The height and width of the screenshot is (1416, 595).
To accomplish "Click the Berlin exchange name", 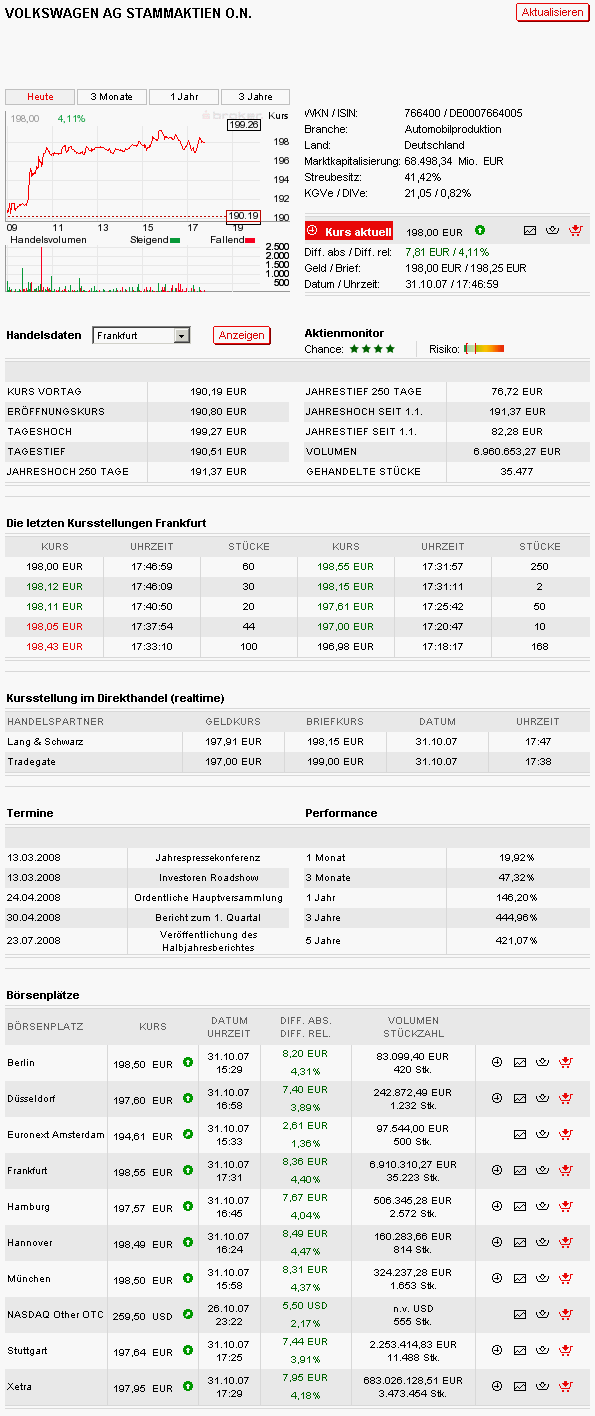I will point(21,1062).
